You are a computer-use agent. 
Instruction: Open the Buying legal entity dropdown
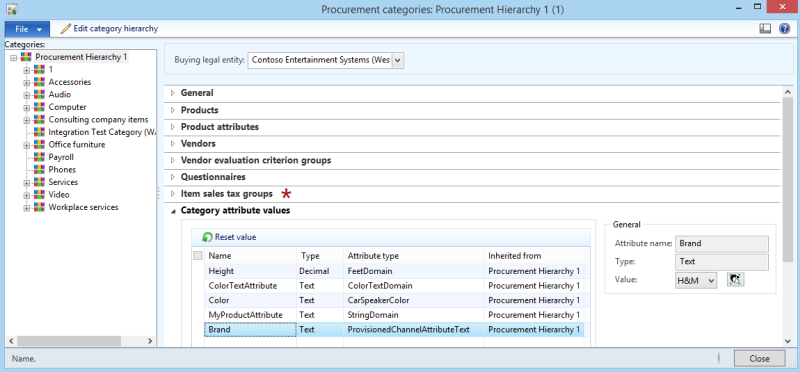(398, 60)
